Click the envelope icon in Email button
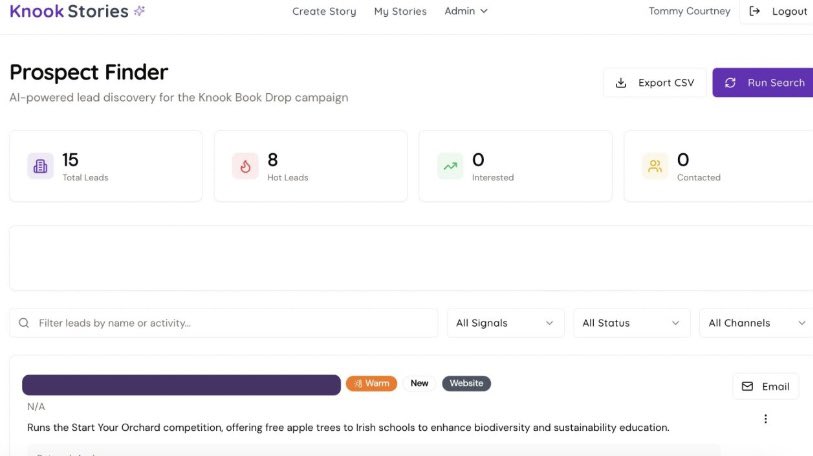The height and width of the screenshot is (456, 813). click(x=747, y=386)
